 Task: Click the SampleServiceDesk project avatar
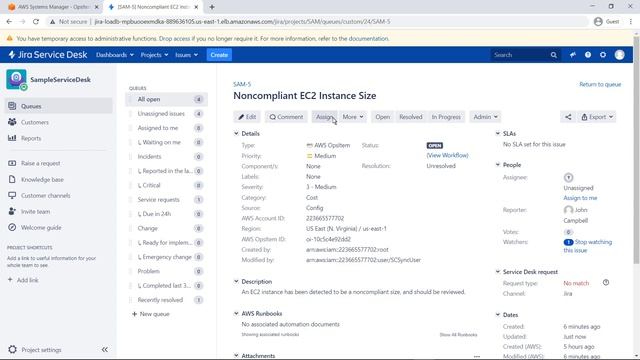coord(16,79)
